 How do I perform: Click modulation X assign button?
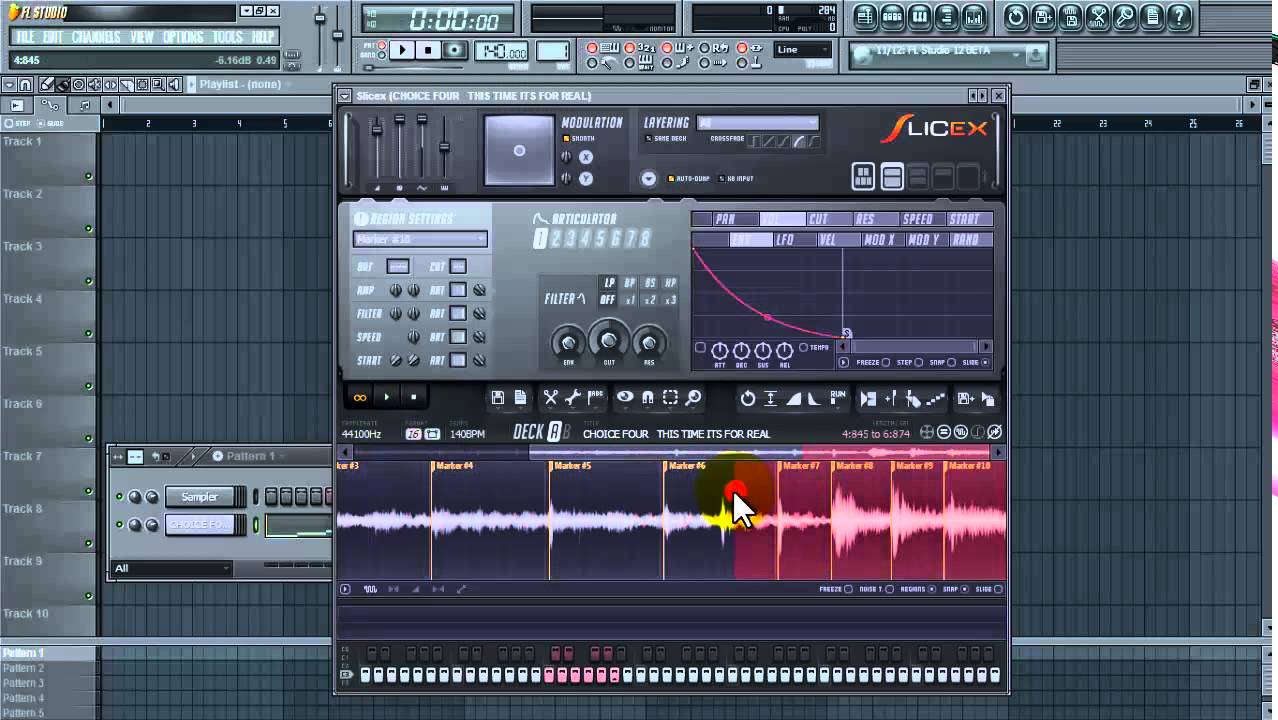coord(586,157)
